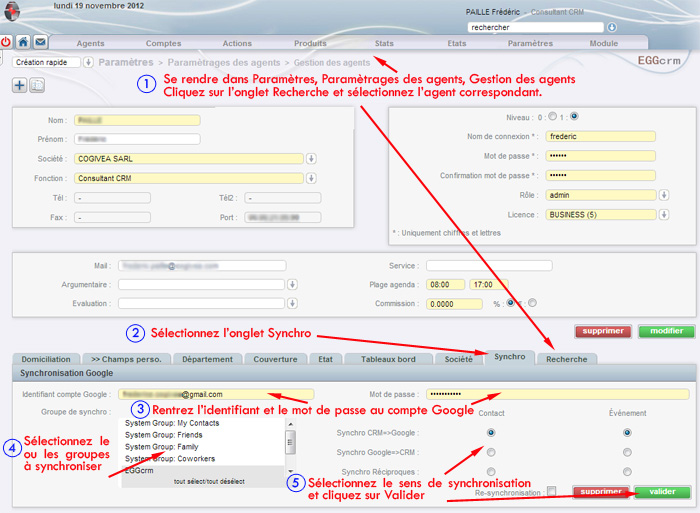Click the green modifier button
700x513 pixels.
pos(667,331)
